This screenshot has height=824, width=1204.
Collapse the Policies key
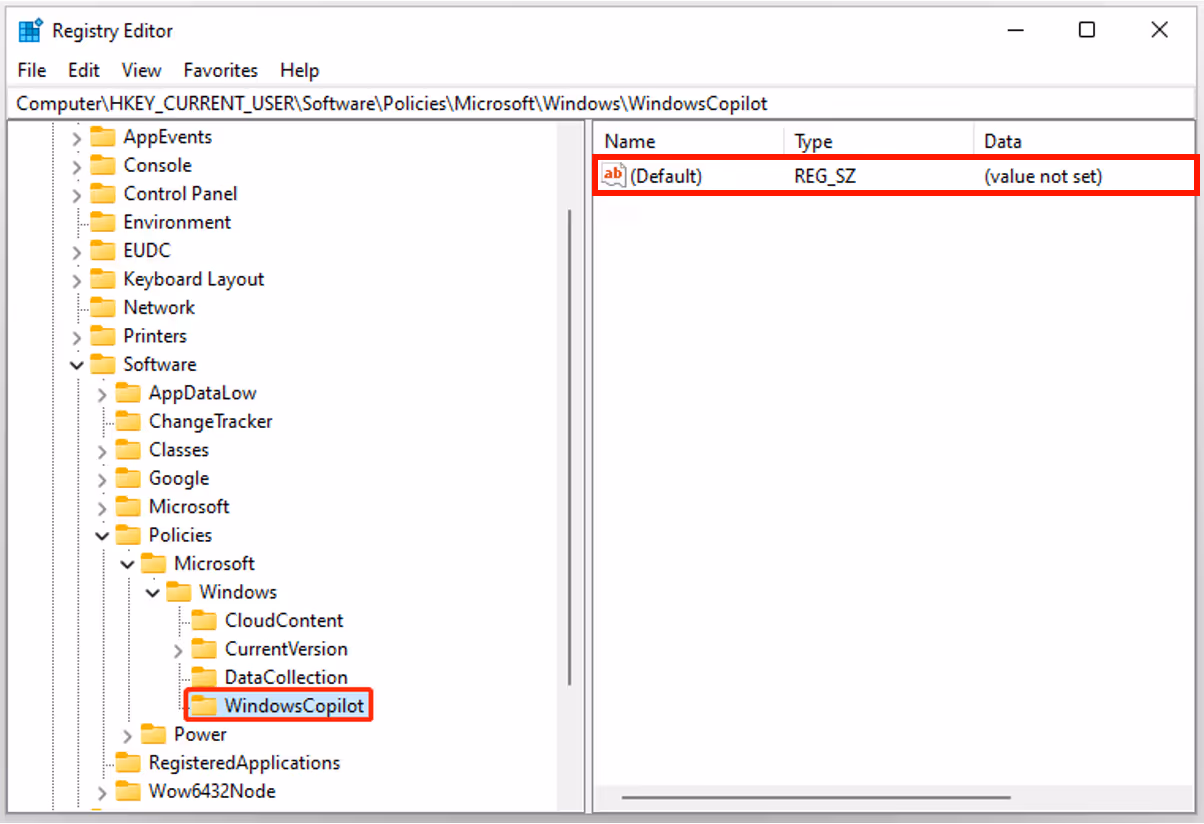coord(102,536)
